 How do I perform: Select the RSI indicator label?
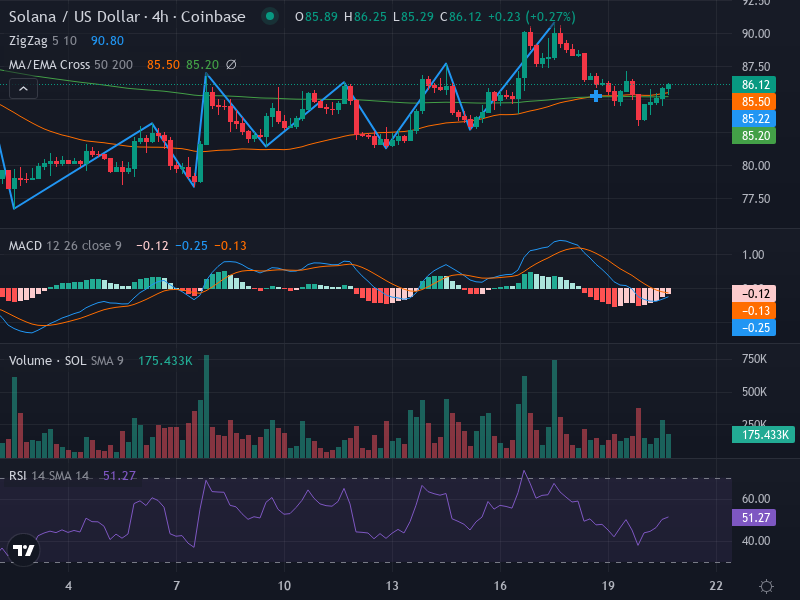tap(17, 476)
